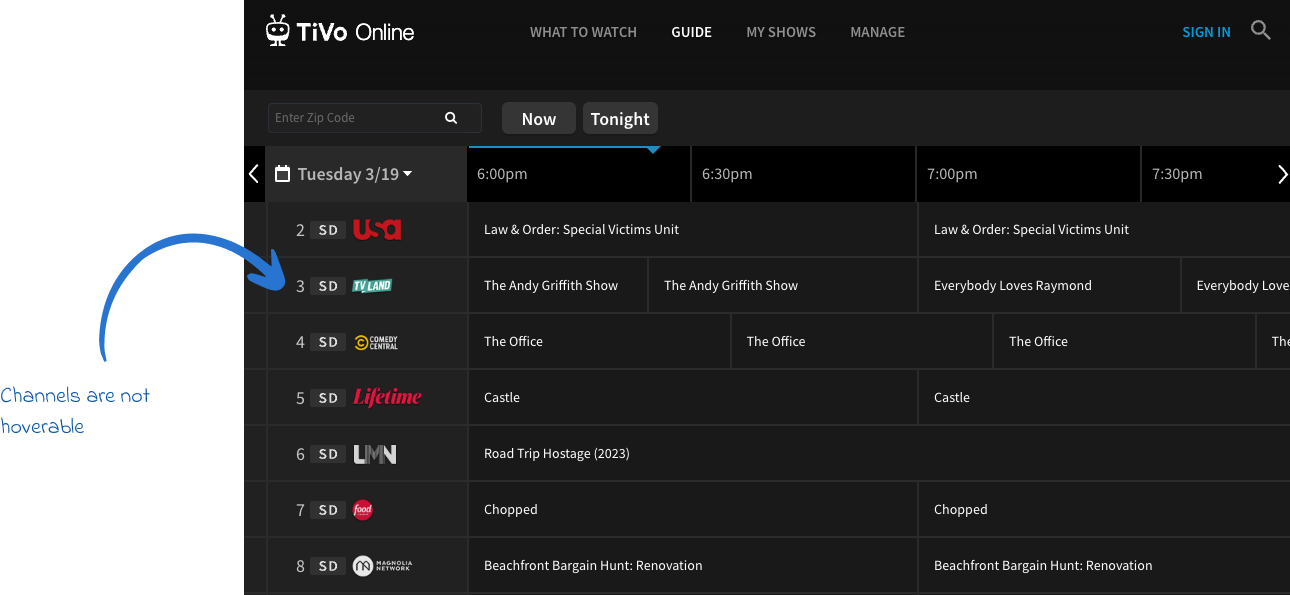Click the SD badge on channel 2
1290x595 pixels.
[x=328, y=230]
